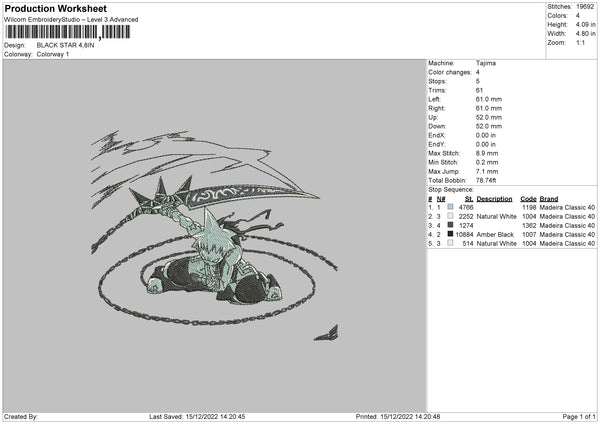The width and height of the screenshot is (600, 424).
Task: Click the Total Bobbin value 78.74ft
Action: (x=486, y=180)
